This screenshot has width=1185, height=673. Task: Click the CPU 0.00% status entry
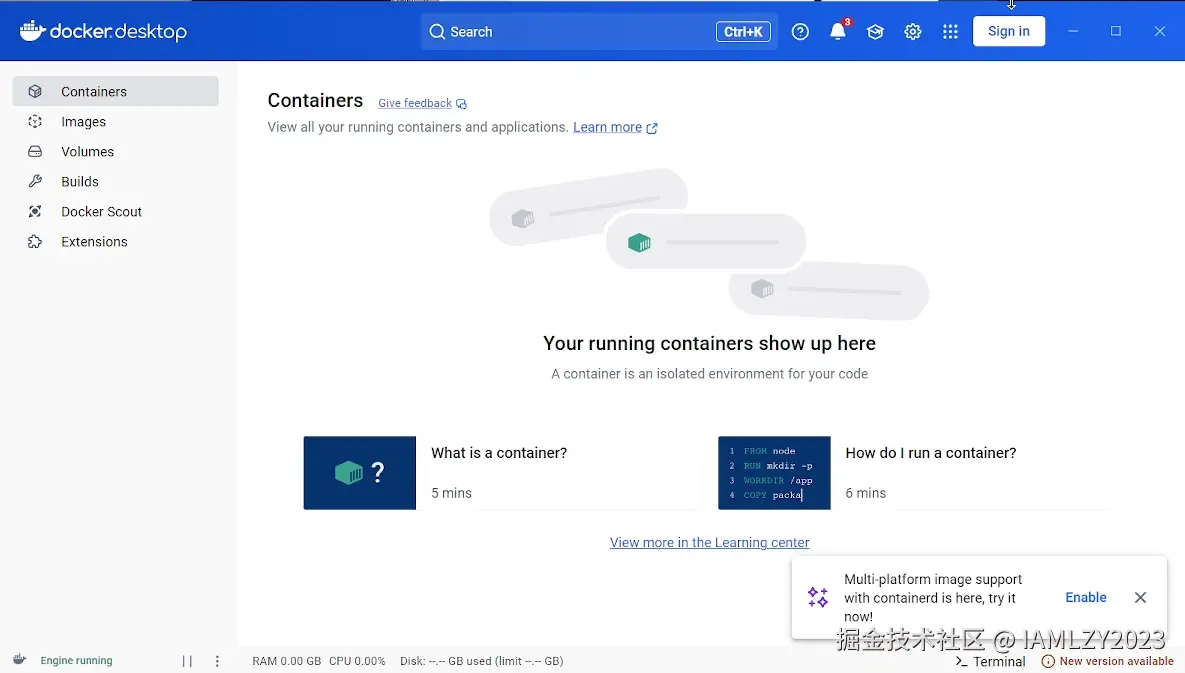coord(357,661)
